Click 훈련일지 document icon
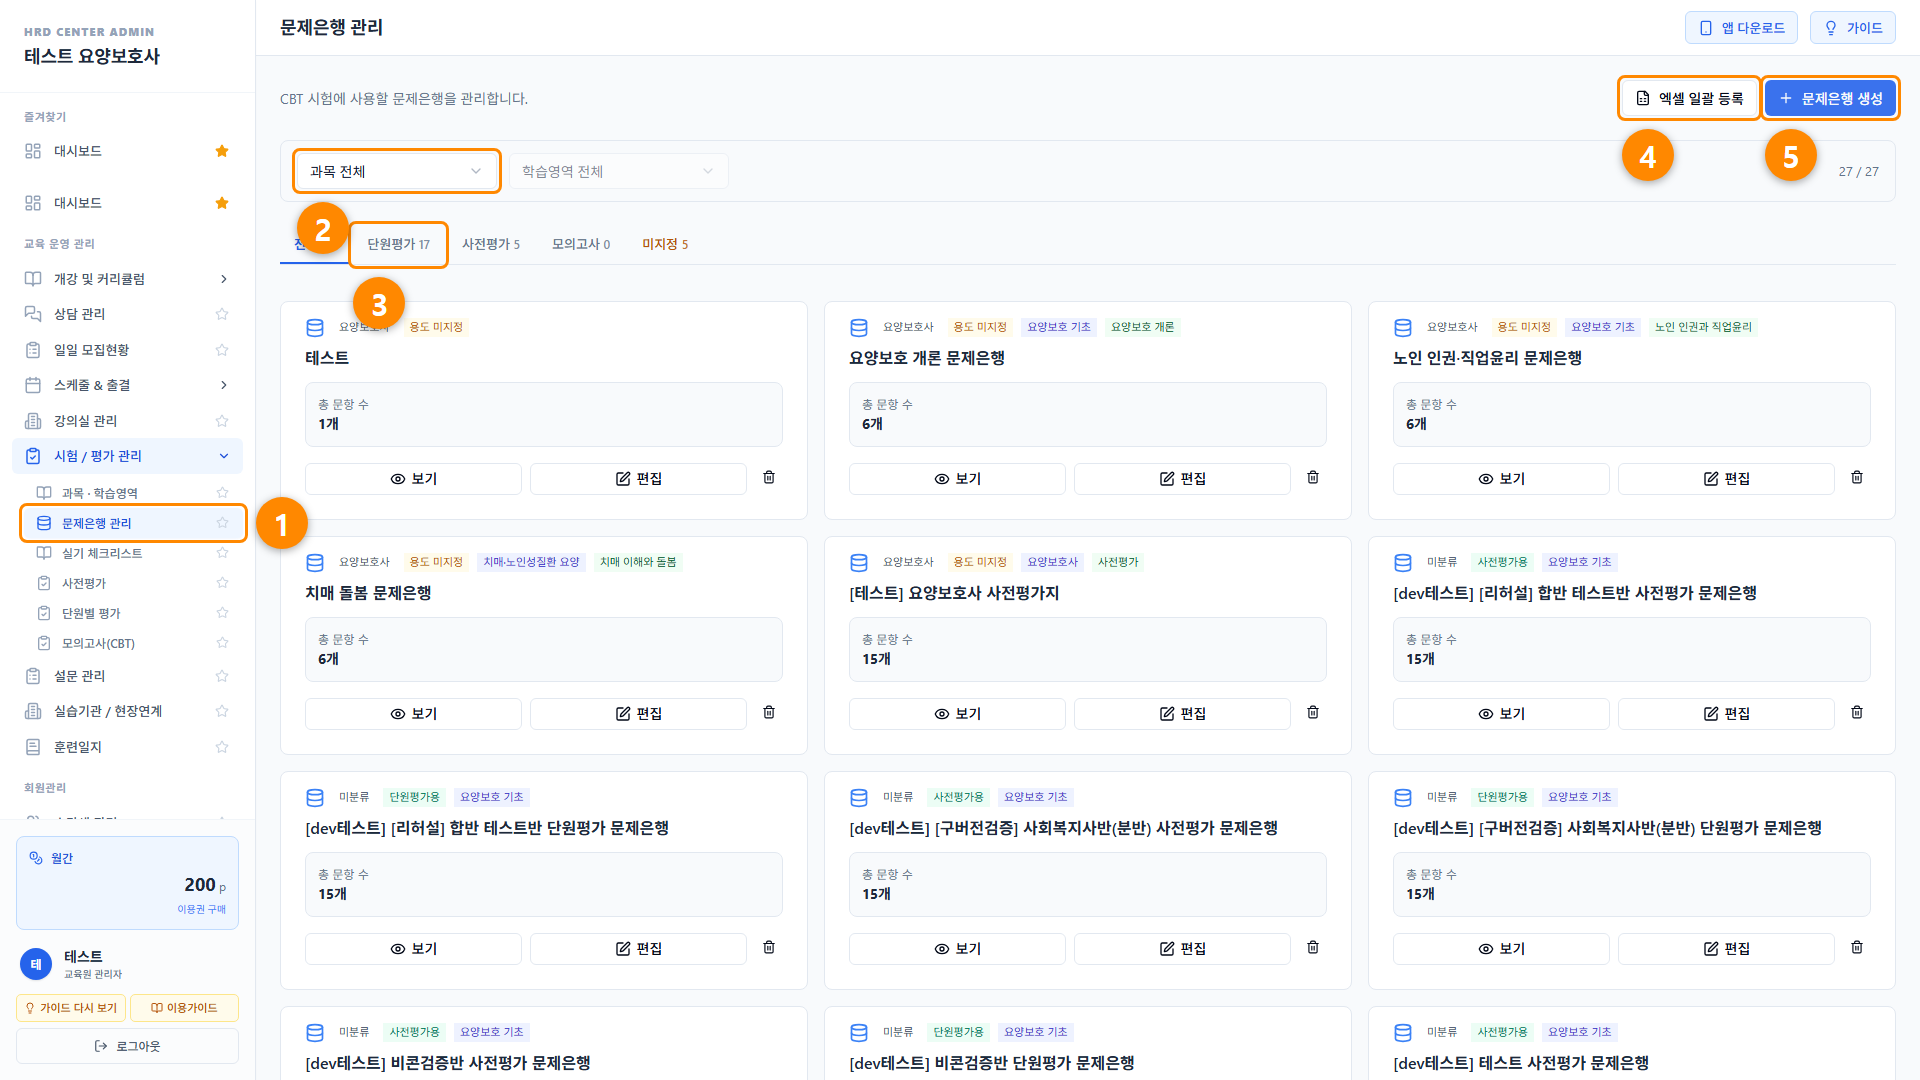Screen dimensions: 1920x1080 pos(33,747)
